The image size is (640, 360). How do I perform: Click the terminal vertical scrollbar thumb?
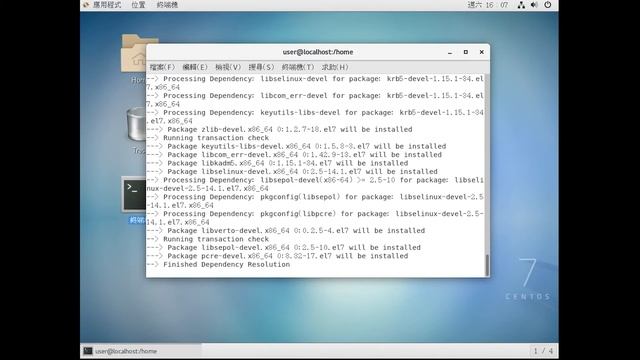pos(487,265)
